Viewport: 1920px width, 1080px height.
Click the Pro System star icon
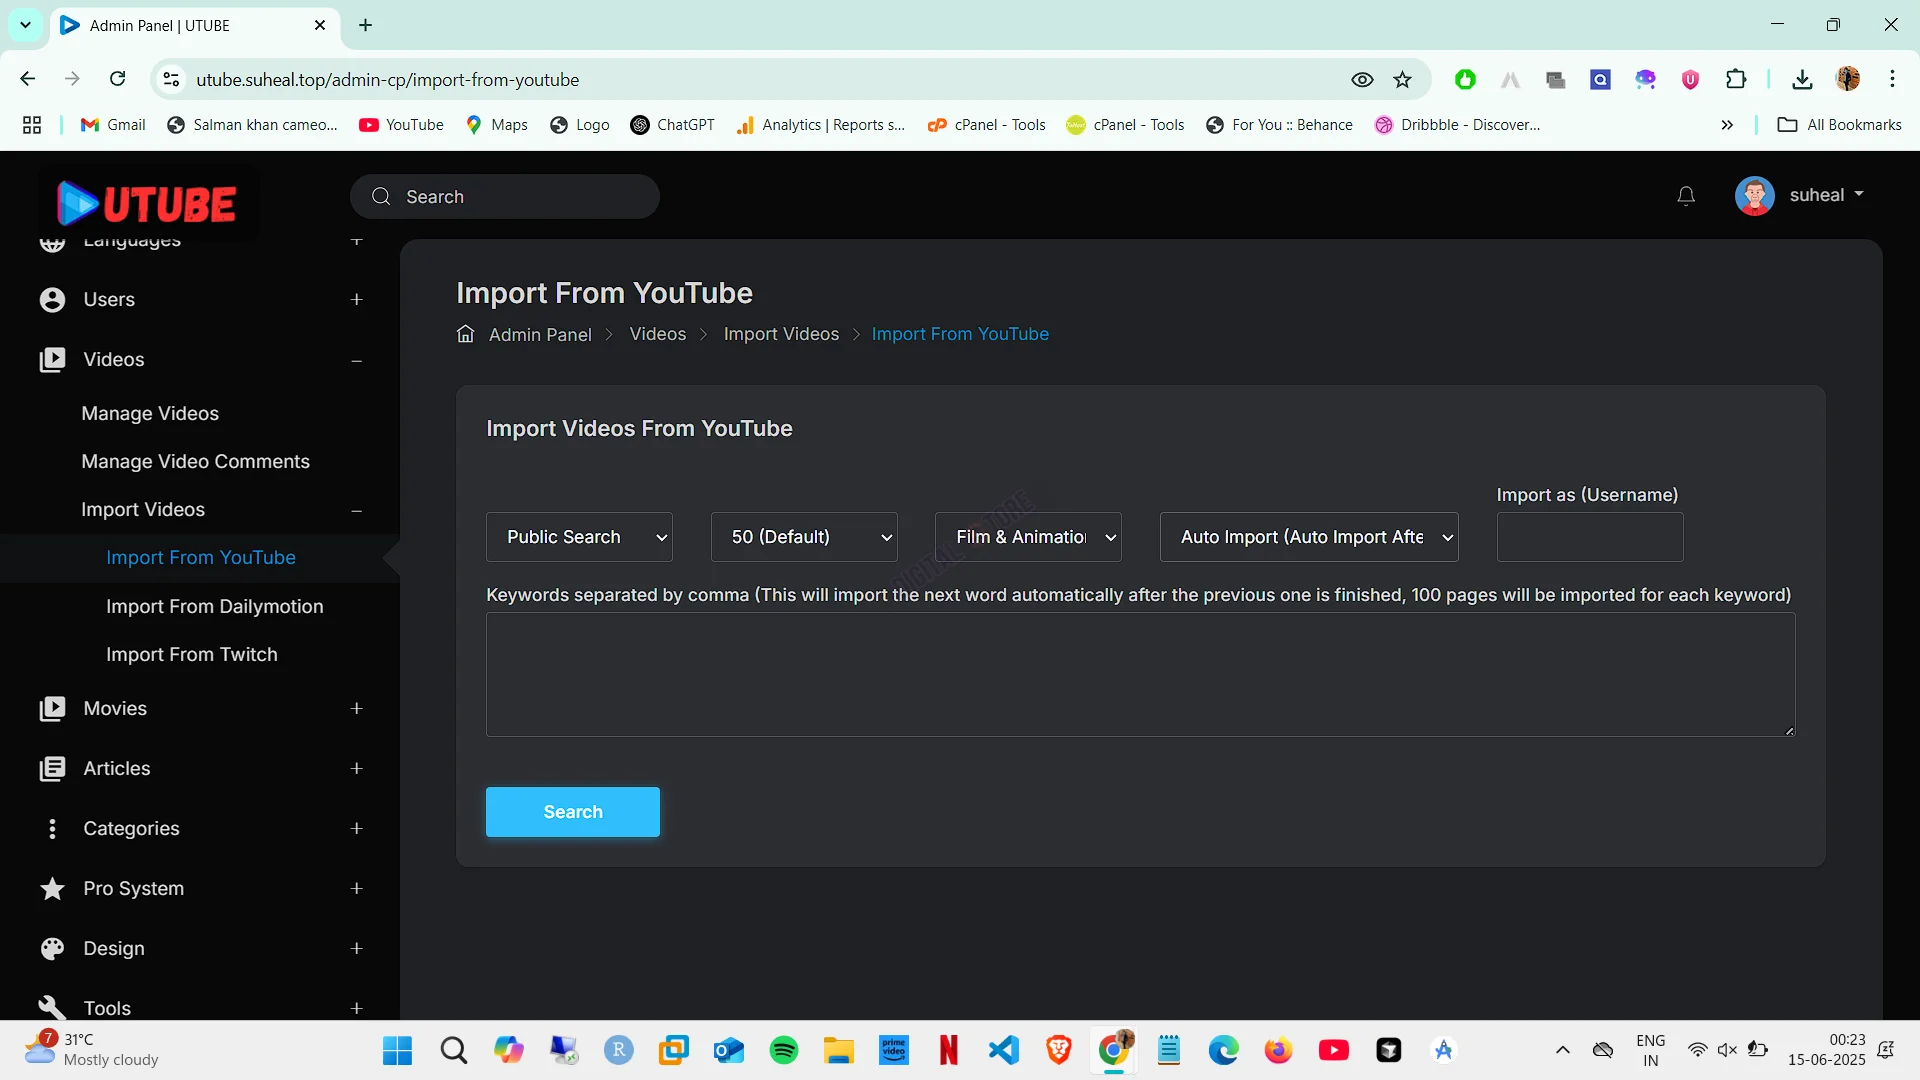pyautogui.click(x=52, y=889)
